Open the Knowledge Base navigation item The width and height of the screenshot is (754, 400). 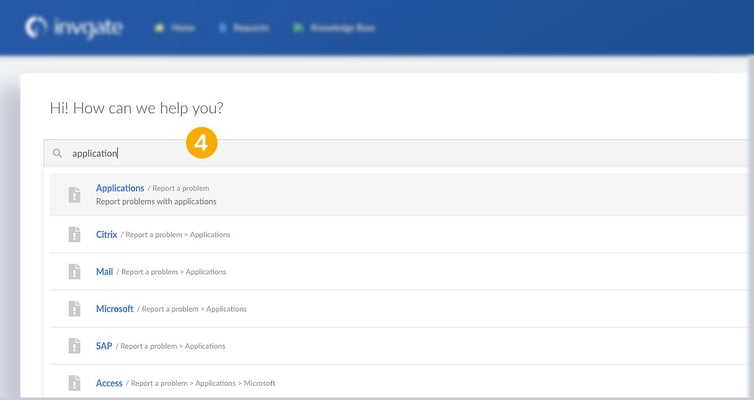point(334,28)
